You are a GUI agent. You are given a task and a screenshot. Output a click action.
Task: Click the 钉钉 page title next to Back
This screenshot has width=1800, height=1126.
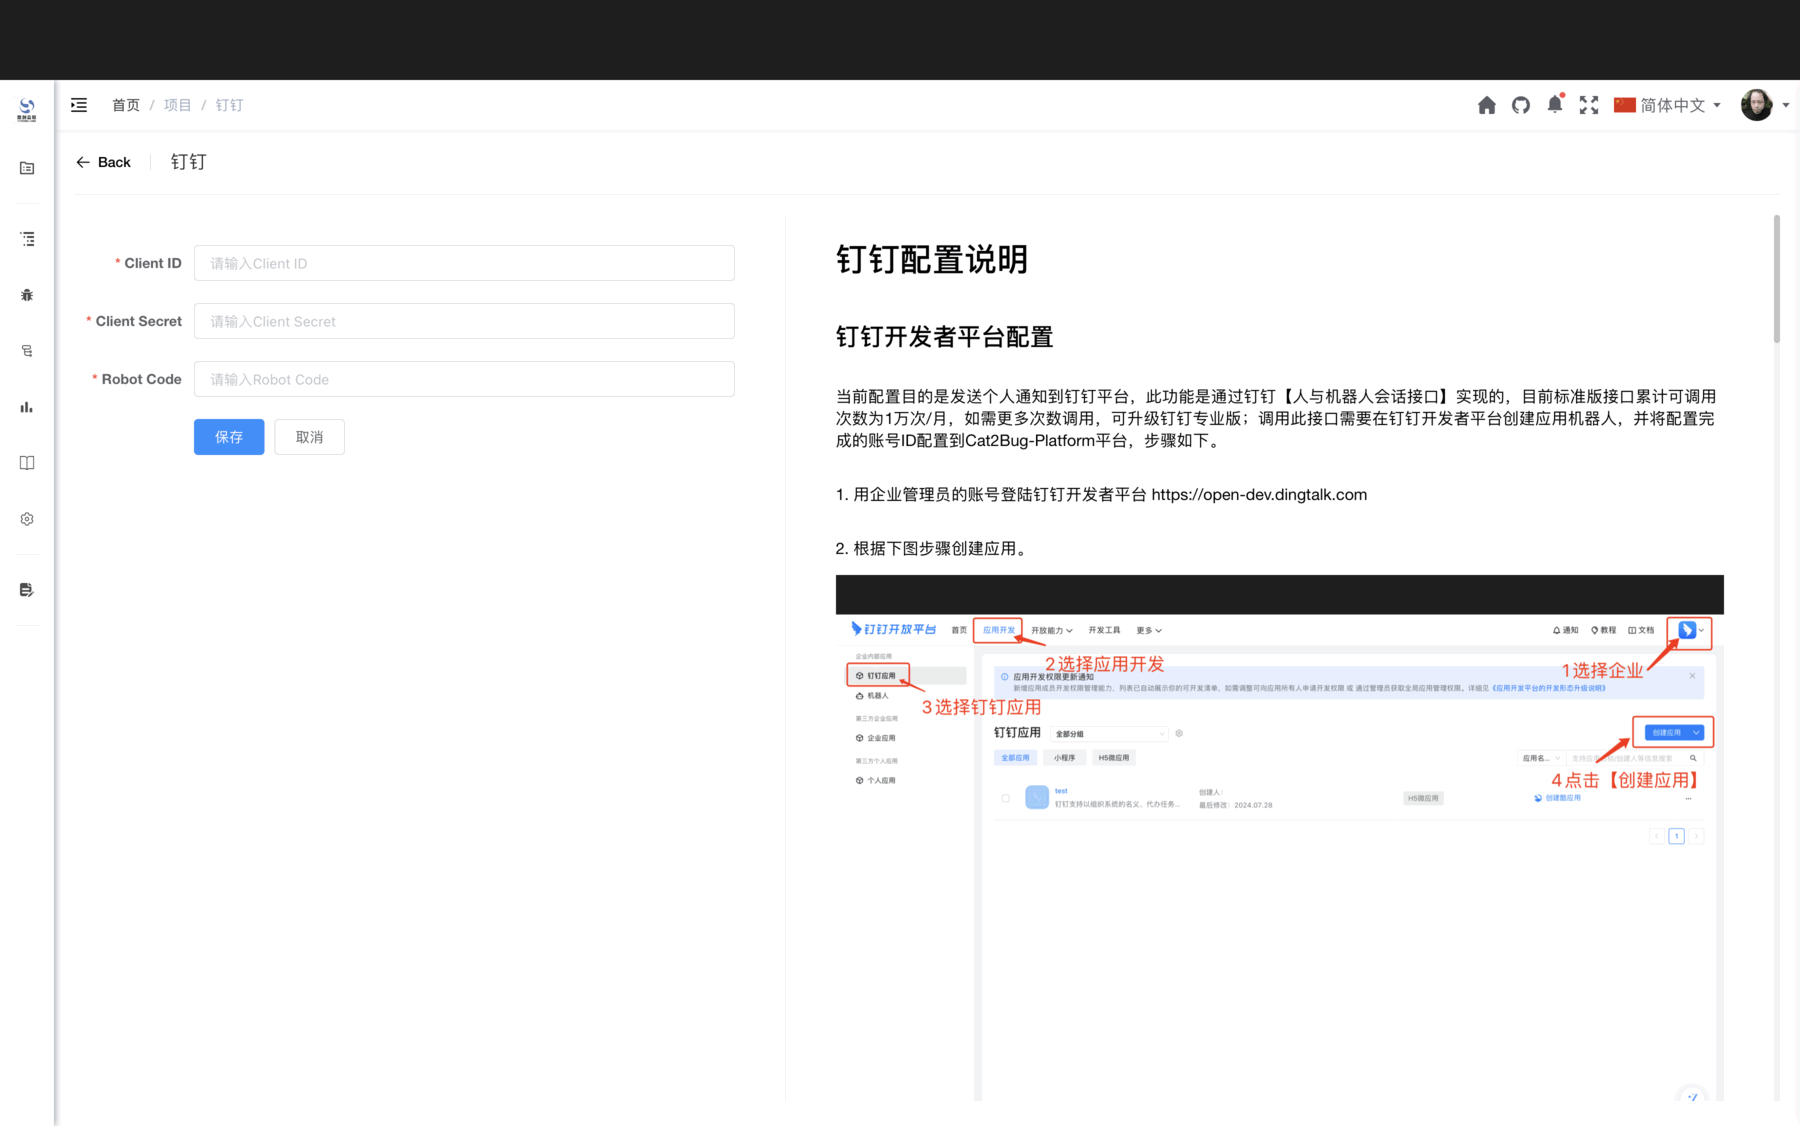(188, 162)
